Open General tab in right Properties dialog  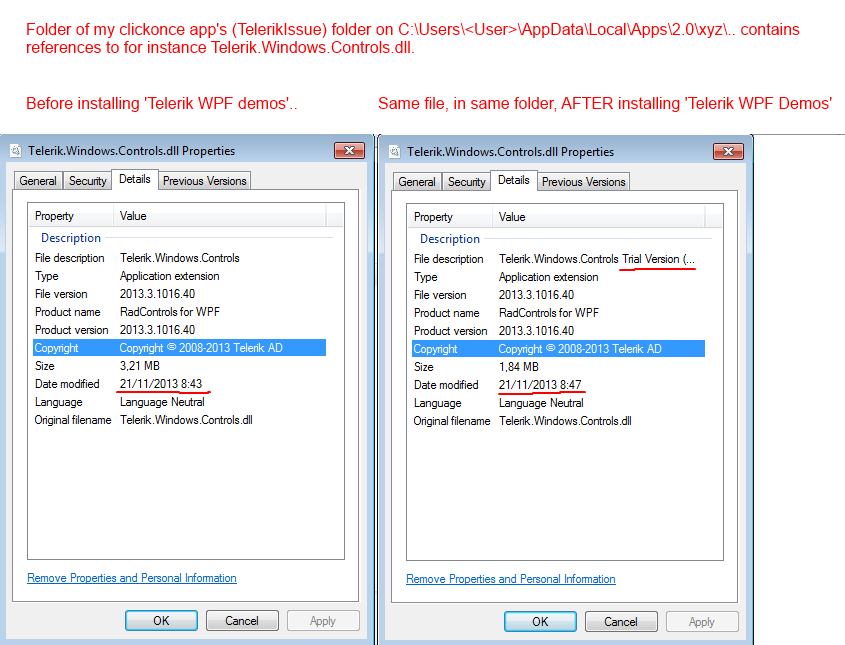[x=417, y=182]
